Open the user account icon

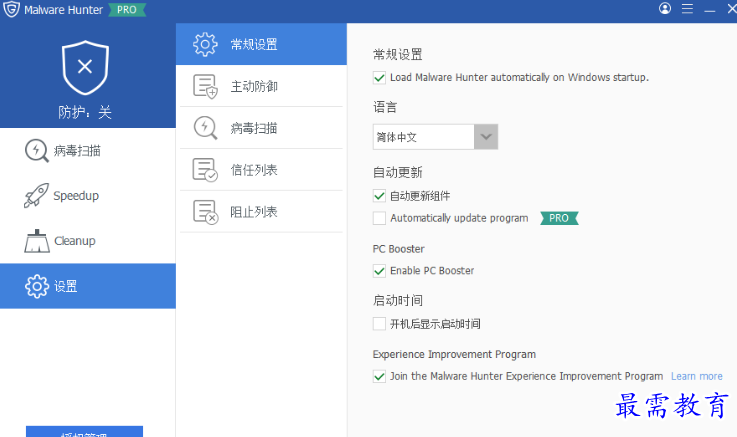pyautogui.click(x=665, y=8)
